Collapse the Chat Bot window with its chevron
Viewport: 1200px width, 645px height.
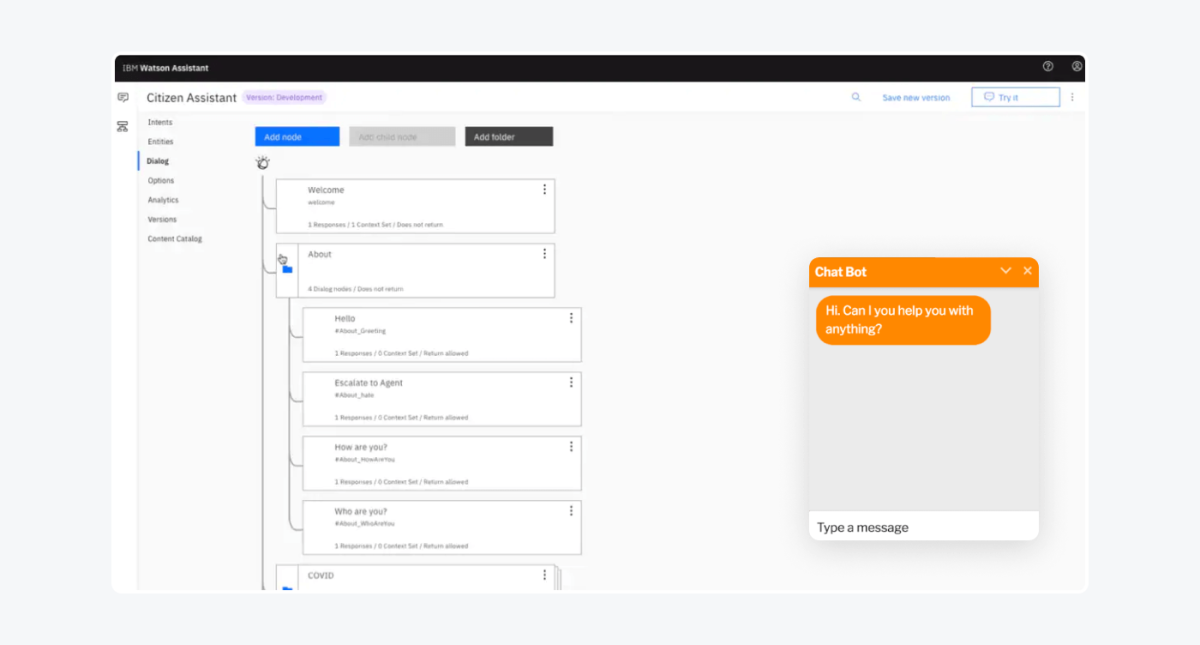[1006, 271]
